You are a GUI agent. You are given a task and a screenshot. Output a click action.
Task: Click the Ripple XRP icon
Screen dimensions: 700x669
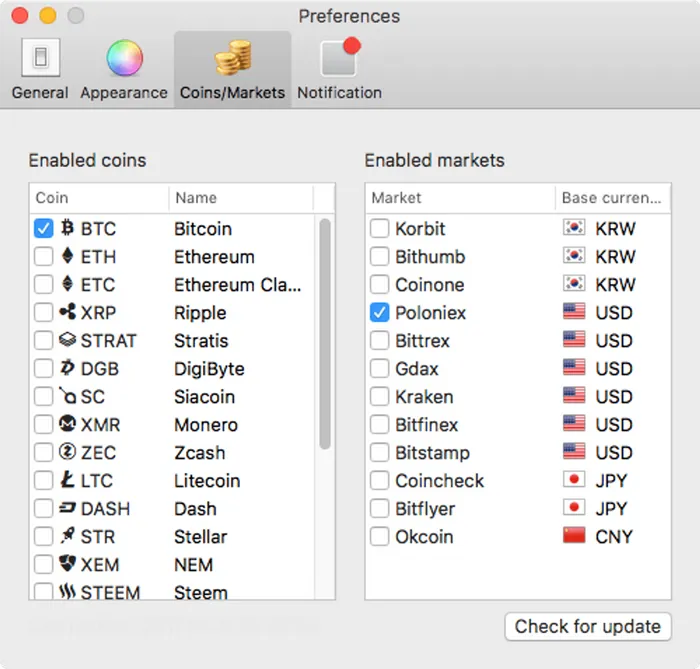[x=68, y=313]
